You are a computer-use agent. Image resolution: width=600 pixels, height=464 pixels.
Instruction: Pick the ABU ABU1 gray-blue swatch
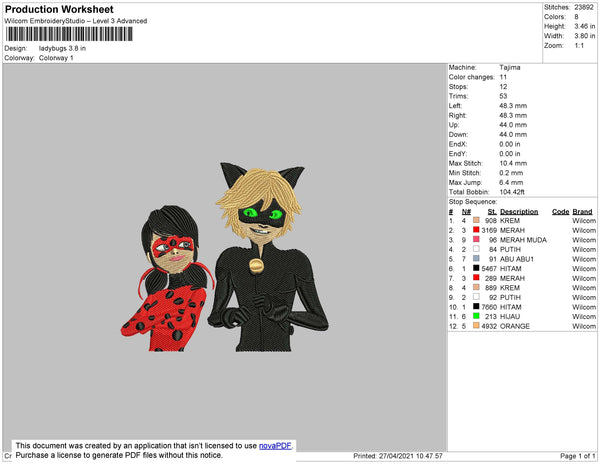pos(476,259)
